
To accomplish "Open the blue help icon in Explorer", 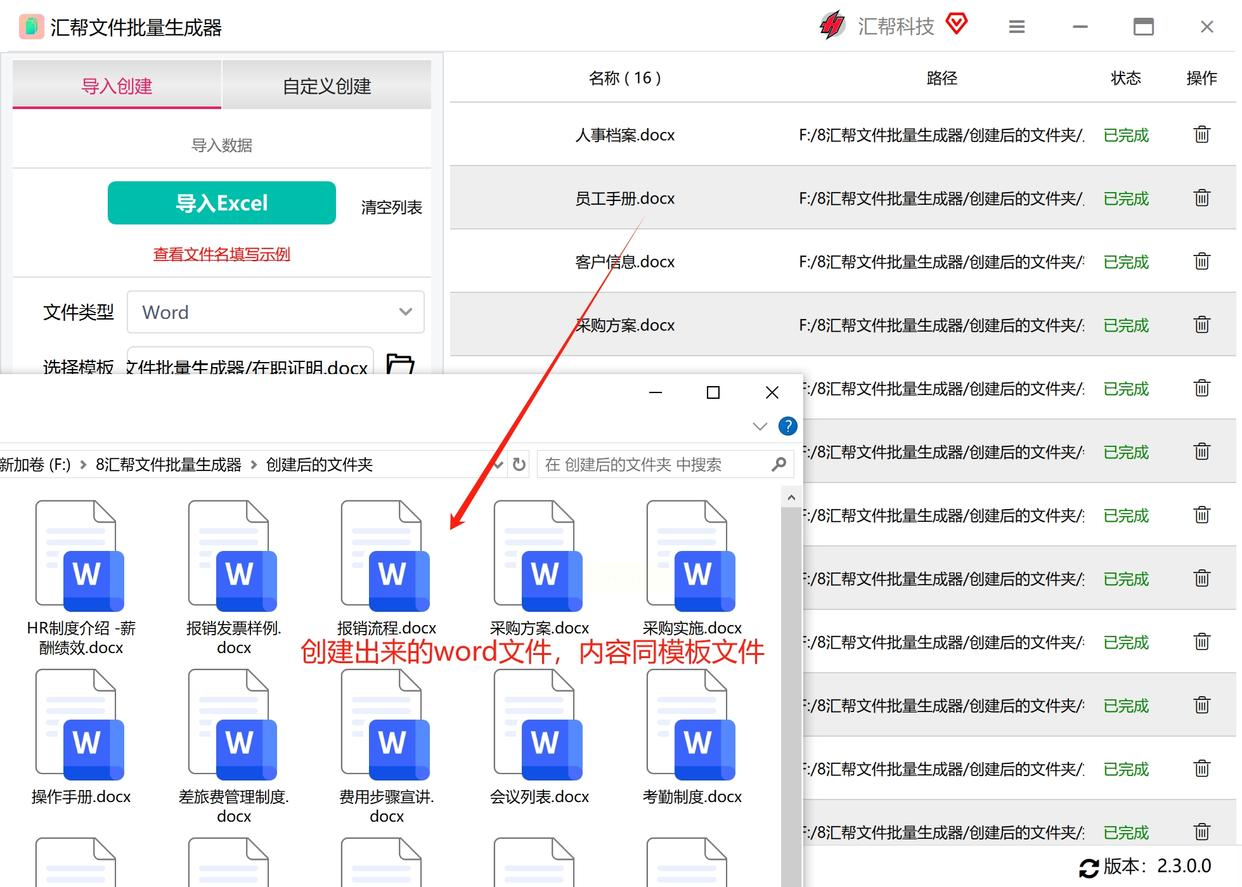I will 788,426.
